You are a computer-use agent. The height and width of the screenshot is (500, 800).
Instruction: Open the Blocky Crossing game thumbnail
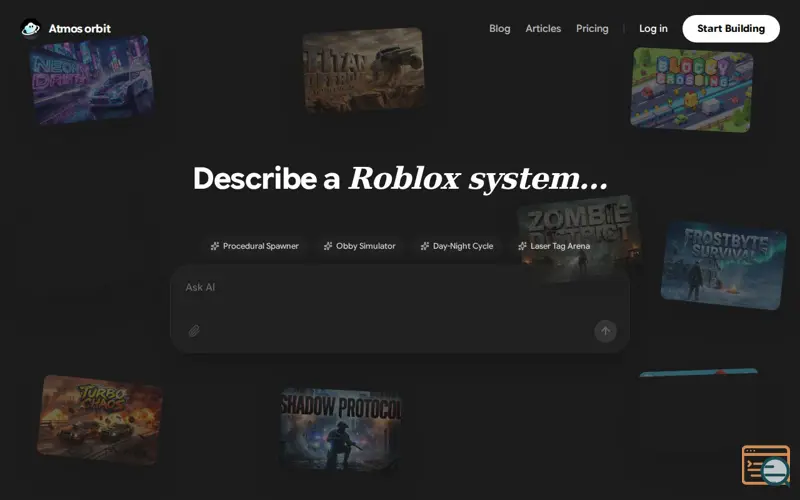click(x=692, y=89)
